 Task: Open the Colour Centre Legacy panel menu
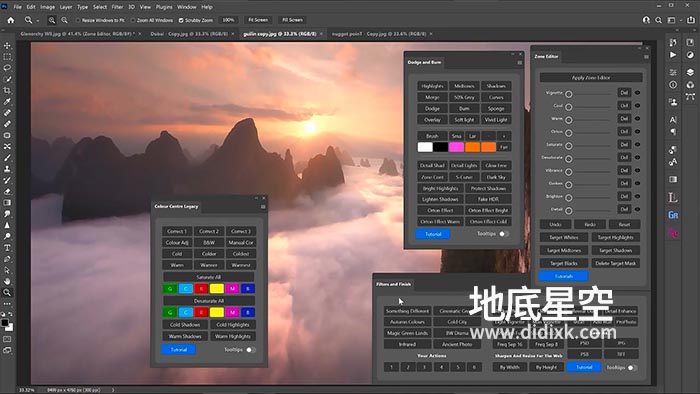tap(263, 207)
